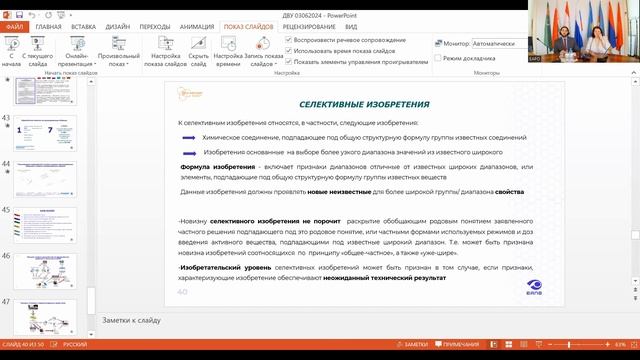This screenshot has width=640, height=360.
Task: Click the zoom percentage value
Action: tap(620, 344)
